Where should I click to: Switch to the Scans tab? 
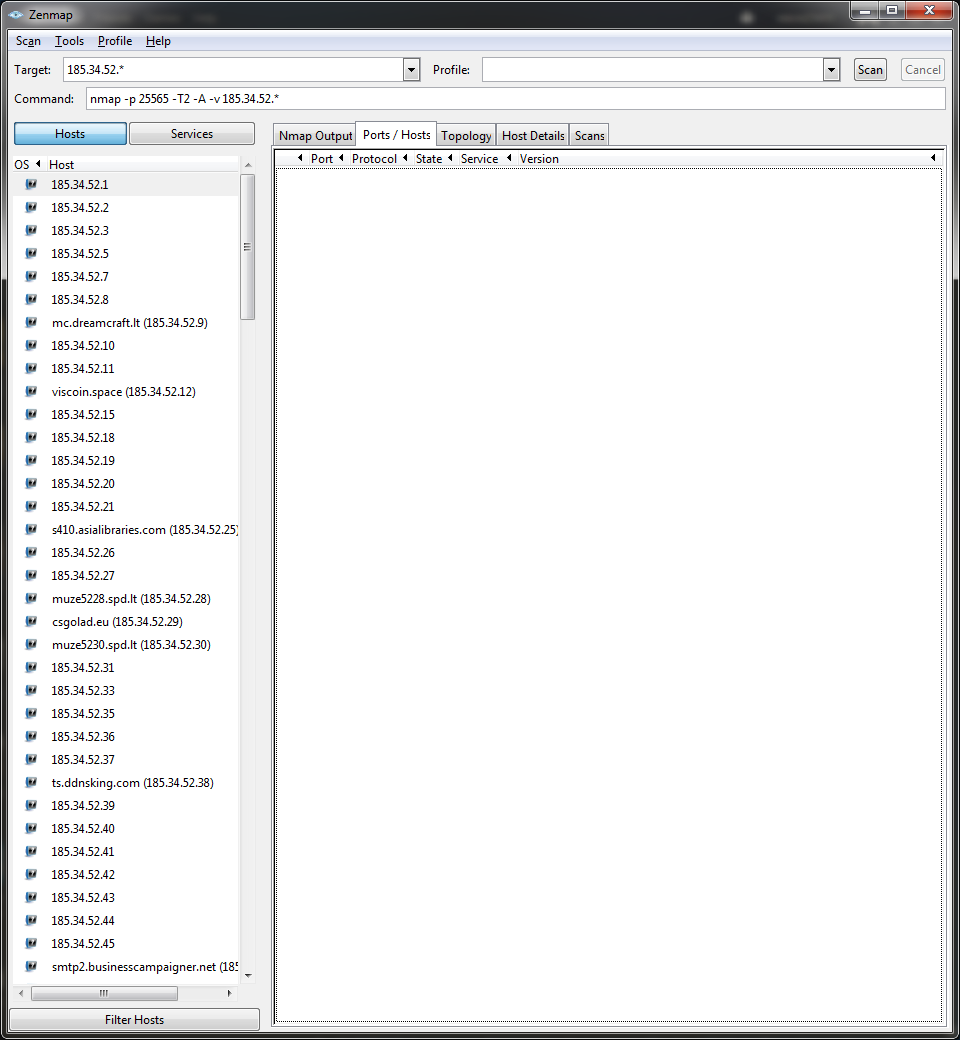pyautogui.click(x=589, y=135)
